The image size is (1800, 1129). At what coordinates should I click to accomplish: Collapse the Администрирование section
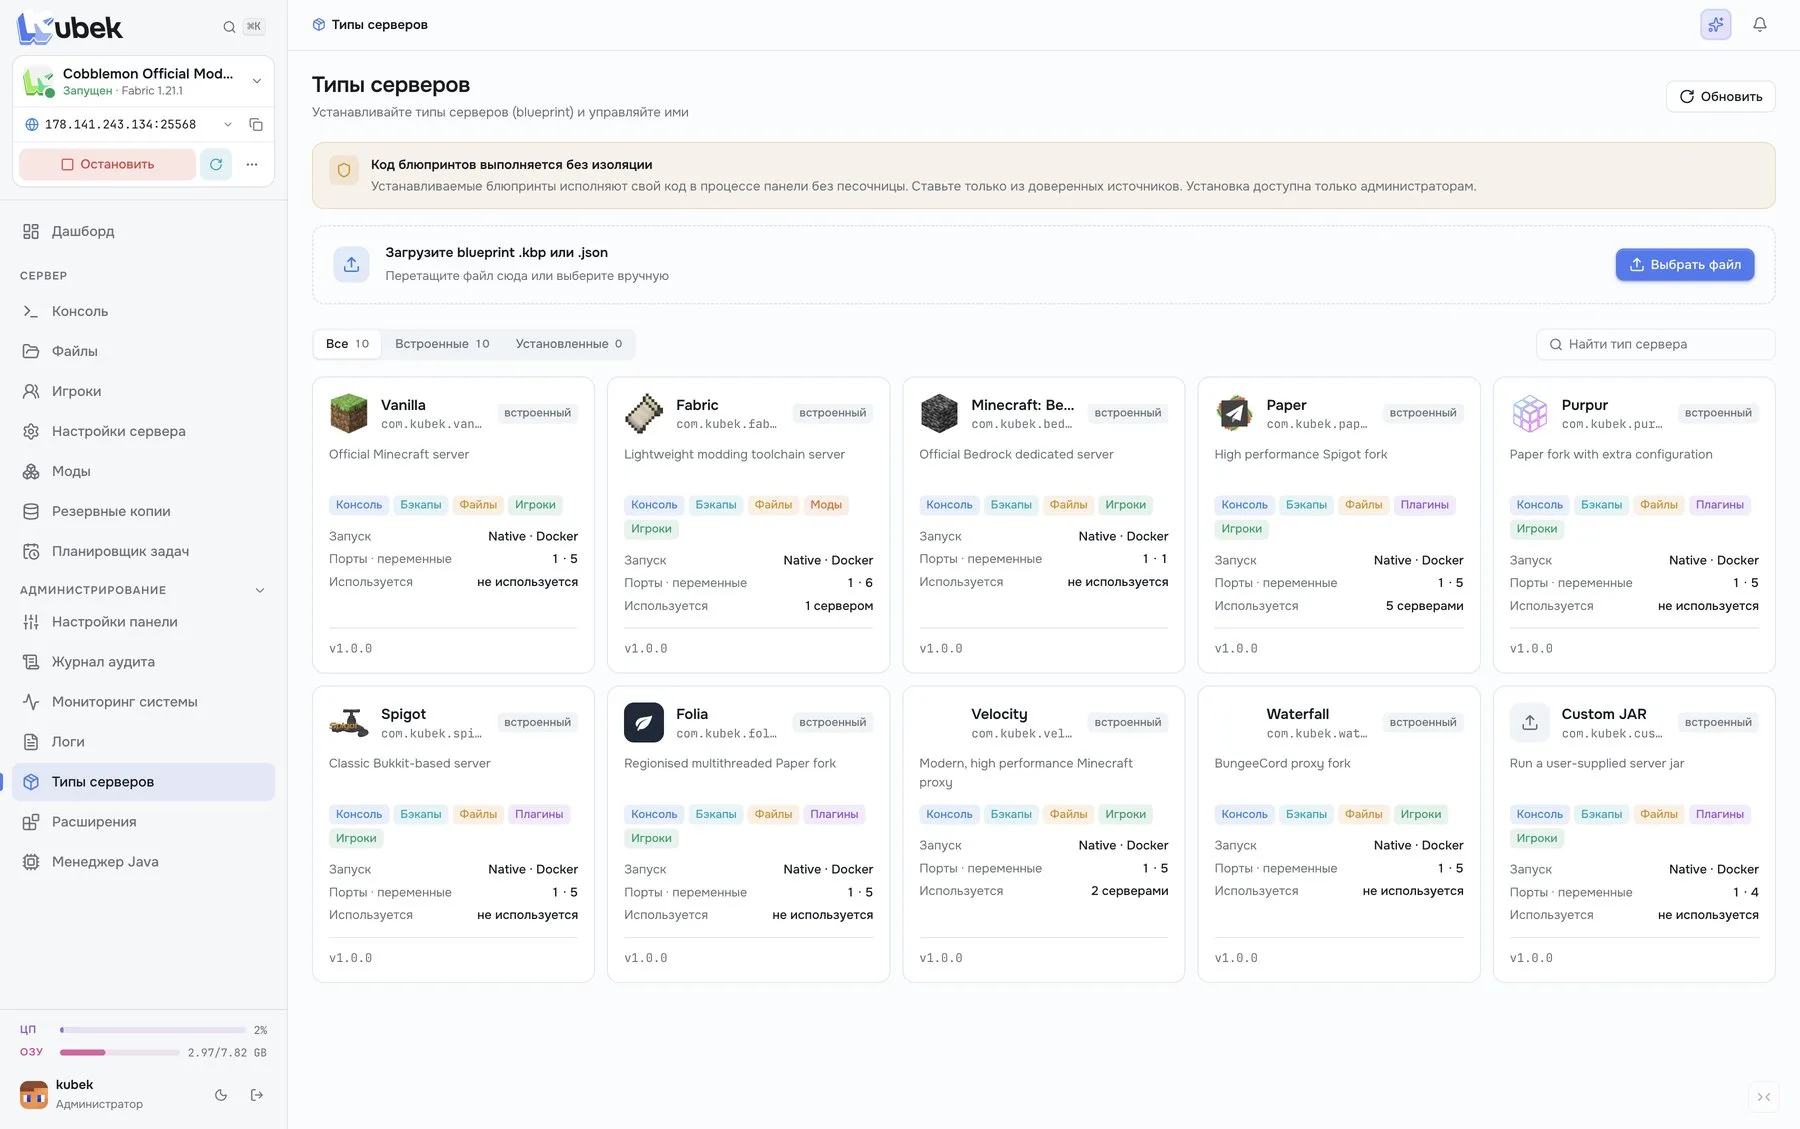pyautogui.click(x=260, y=590)
